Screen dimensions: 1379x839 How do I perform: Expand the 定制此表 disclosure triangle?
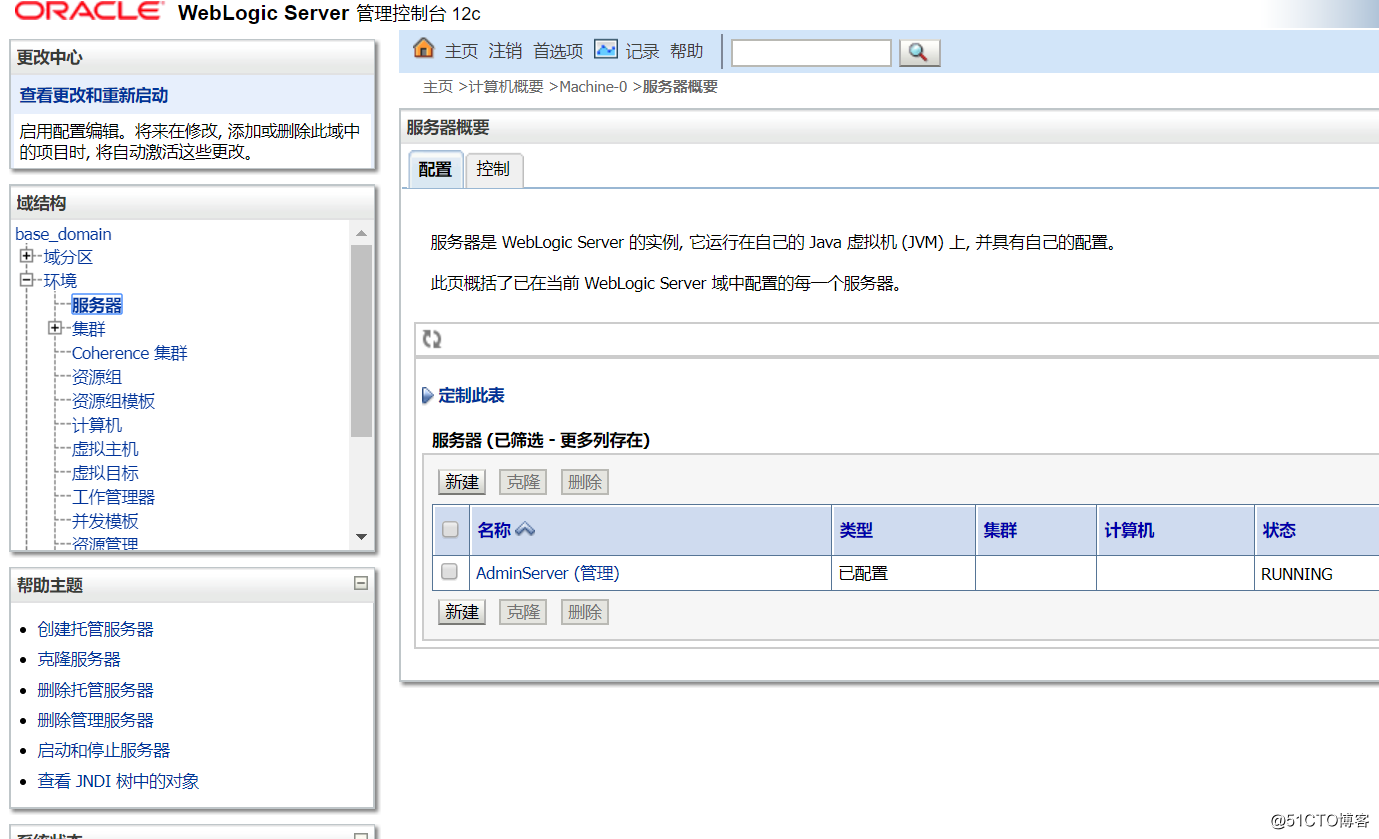pos(428,396)
